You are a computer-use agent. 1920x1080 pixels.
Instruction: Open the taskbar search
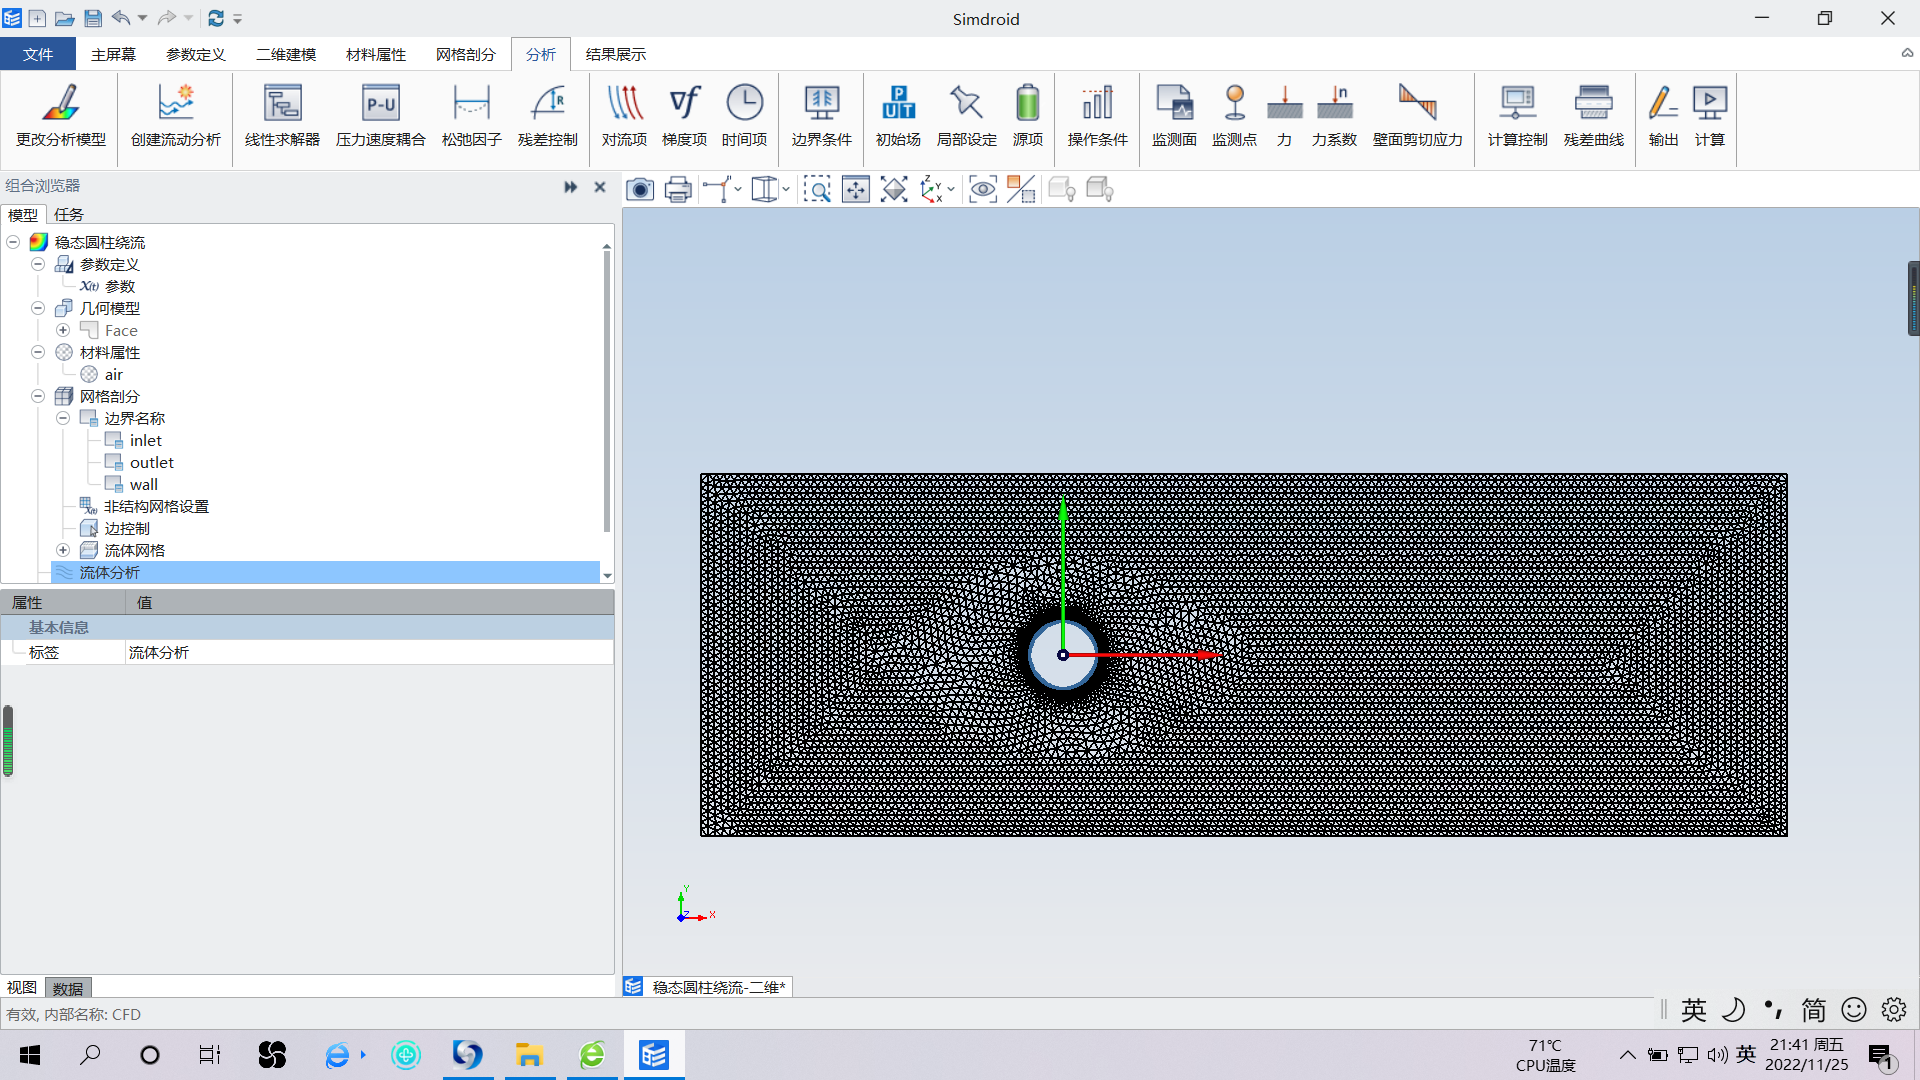coord(90,1055)
